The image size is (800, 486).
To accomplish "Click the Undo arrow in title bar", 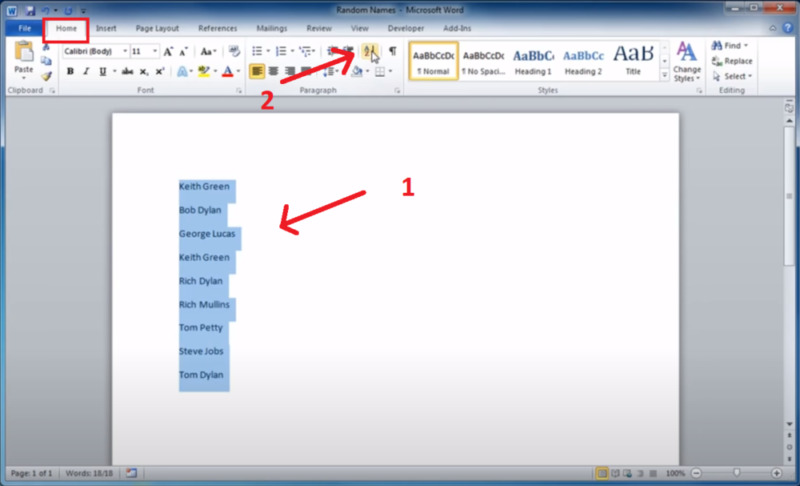I will point(45,10).
